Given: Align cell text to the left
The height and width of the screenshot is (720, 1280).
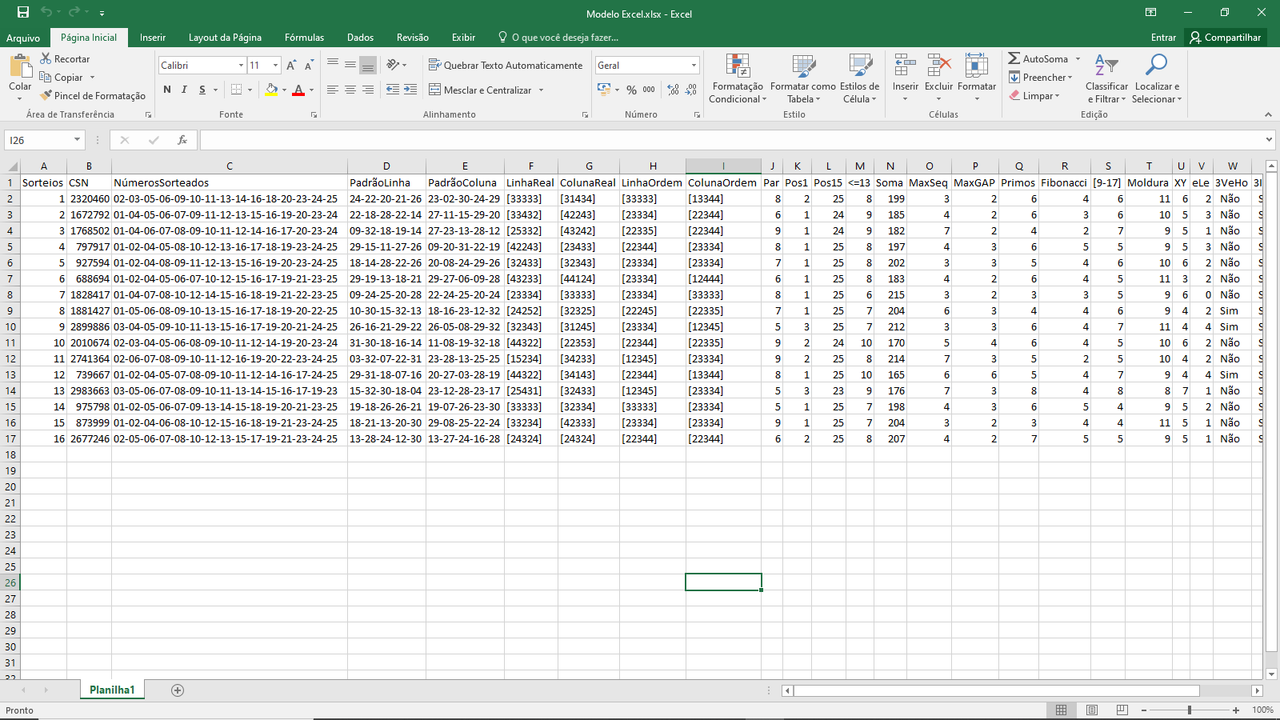Looking at the screenshot, I should coord(332,90).
